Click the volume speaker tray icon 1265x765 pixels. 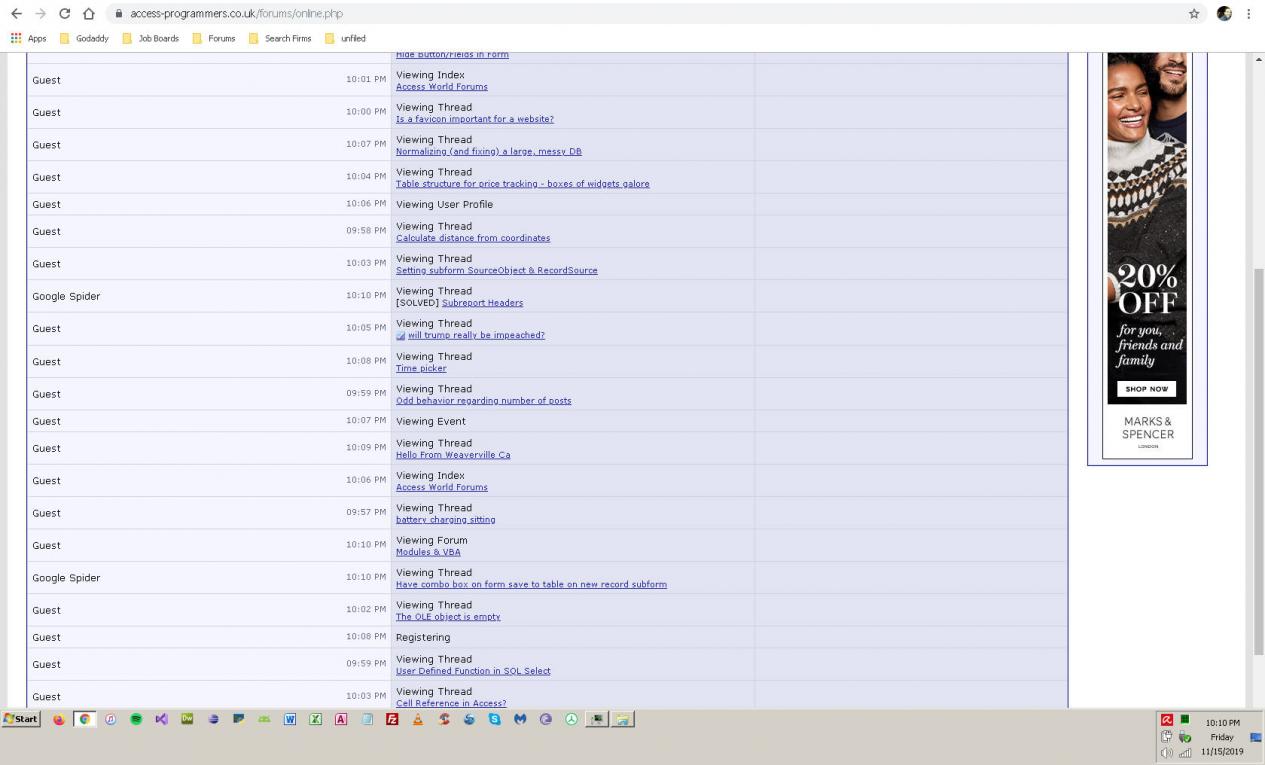tap(1166, 753)
